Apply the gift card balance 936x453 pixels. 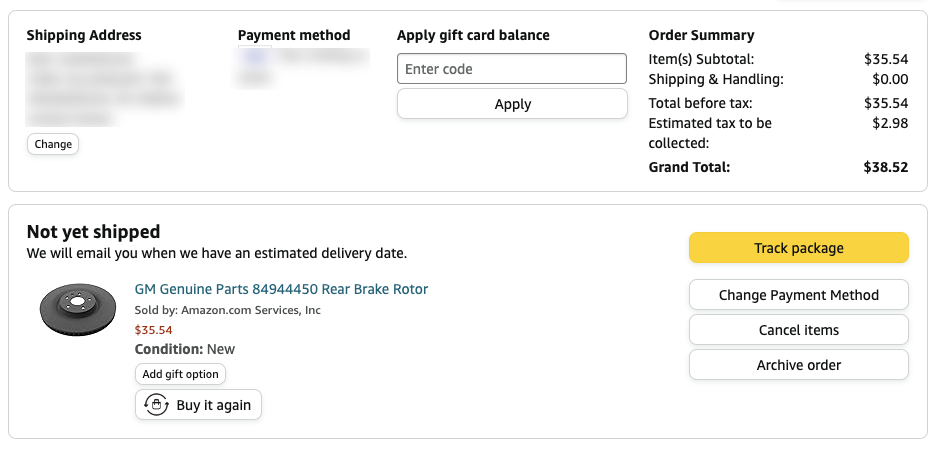click(x=512, y=104)
